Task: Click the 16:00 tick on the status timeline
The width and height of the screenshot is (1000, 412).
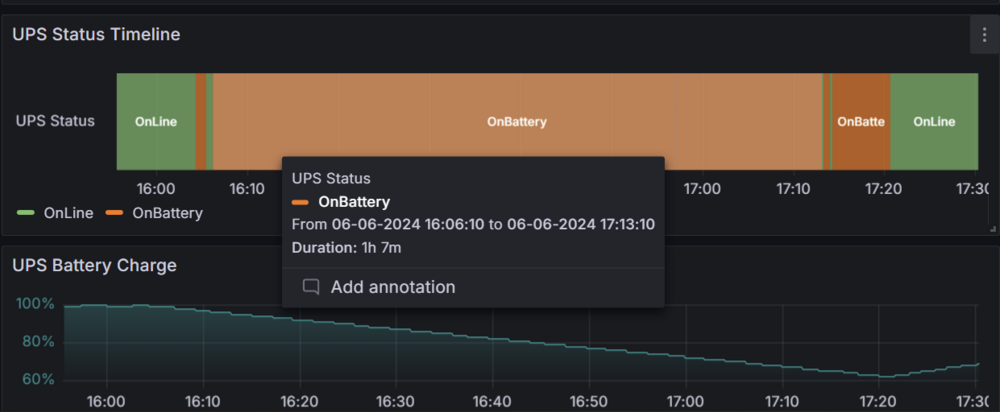Action: point(156,189)
